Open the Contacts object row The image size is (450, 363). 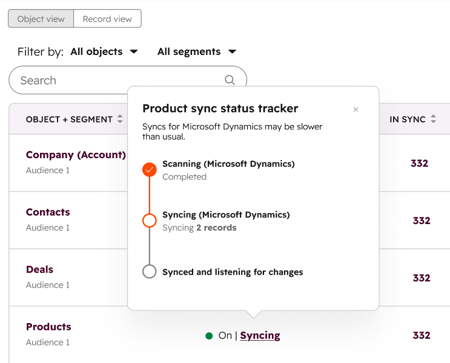[x=48, y=212]
